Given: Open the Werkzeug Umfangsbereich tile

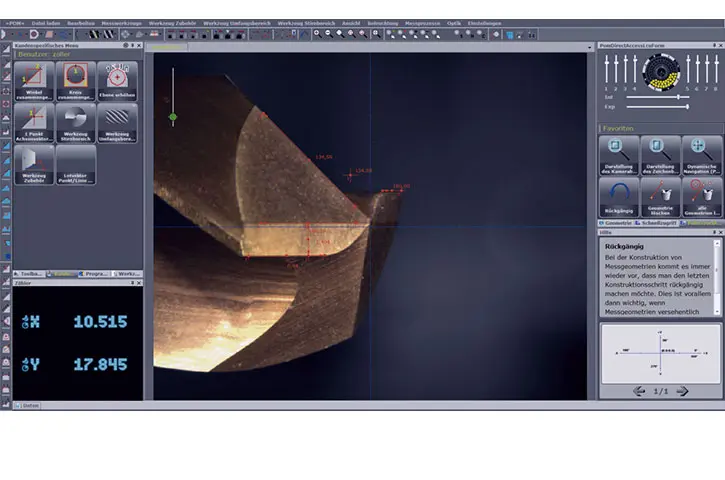Looking at the screenshot, I should [117, 122].
